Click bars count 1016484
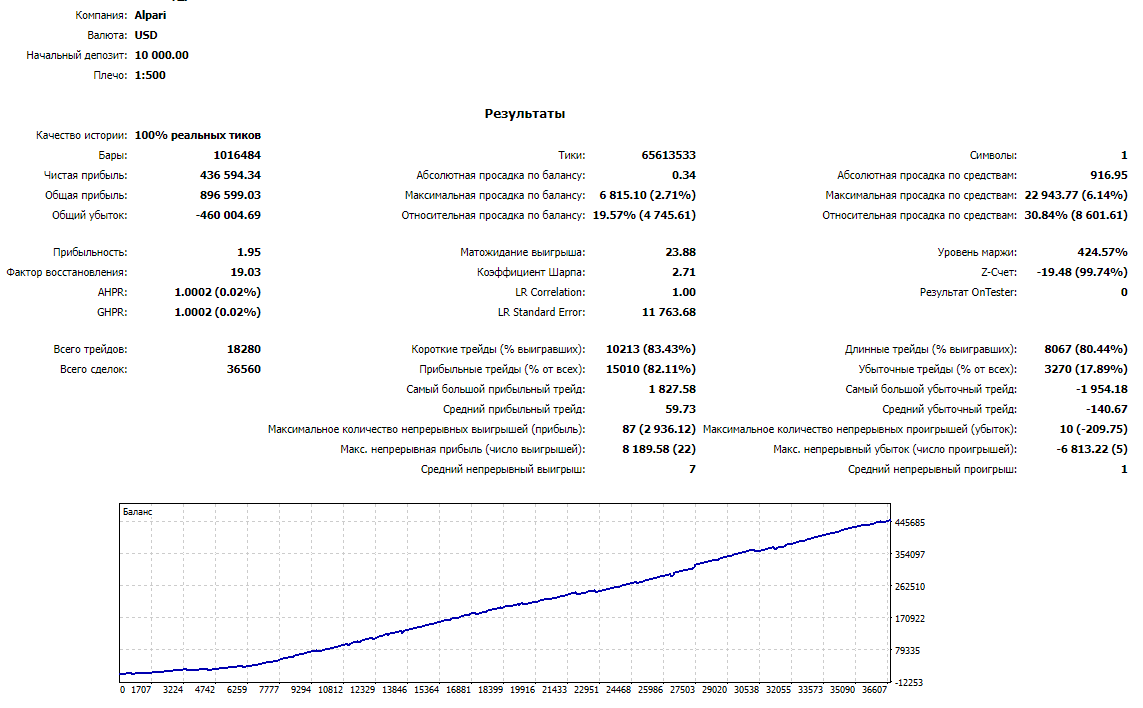 pos(237,155)
